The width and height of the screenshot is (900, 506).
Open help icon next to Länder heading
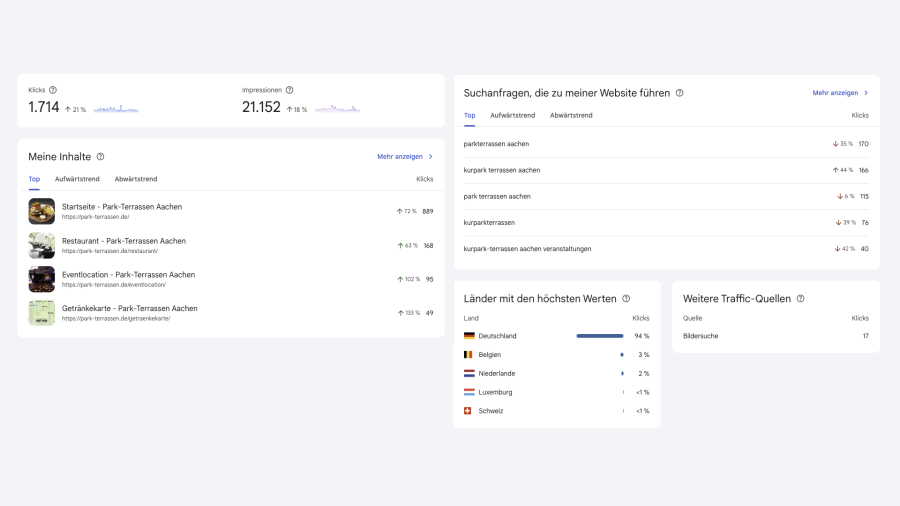coord(626,299)
